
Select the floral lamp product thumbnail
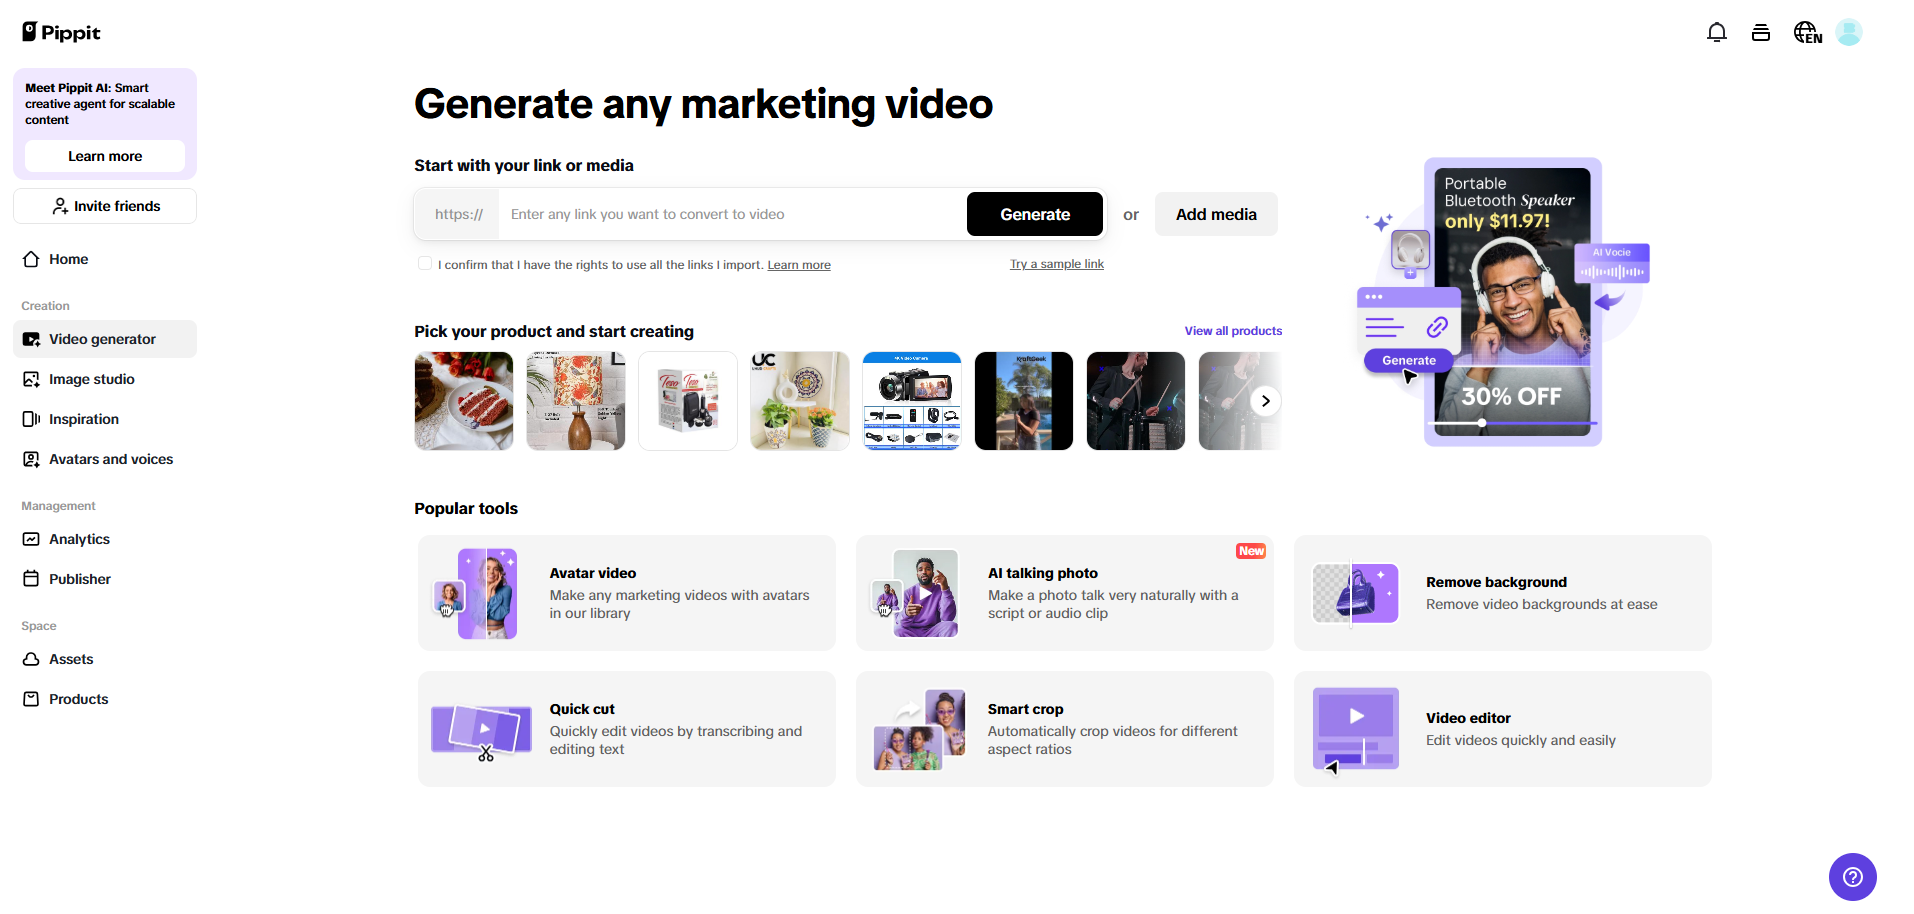(576, 401)
